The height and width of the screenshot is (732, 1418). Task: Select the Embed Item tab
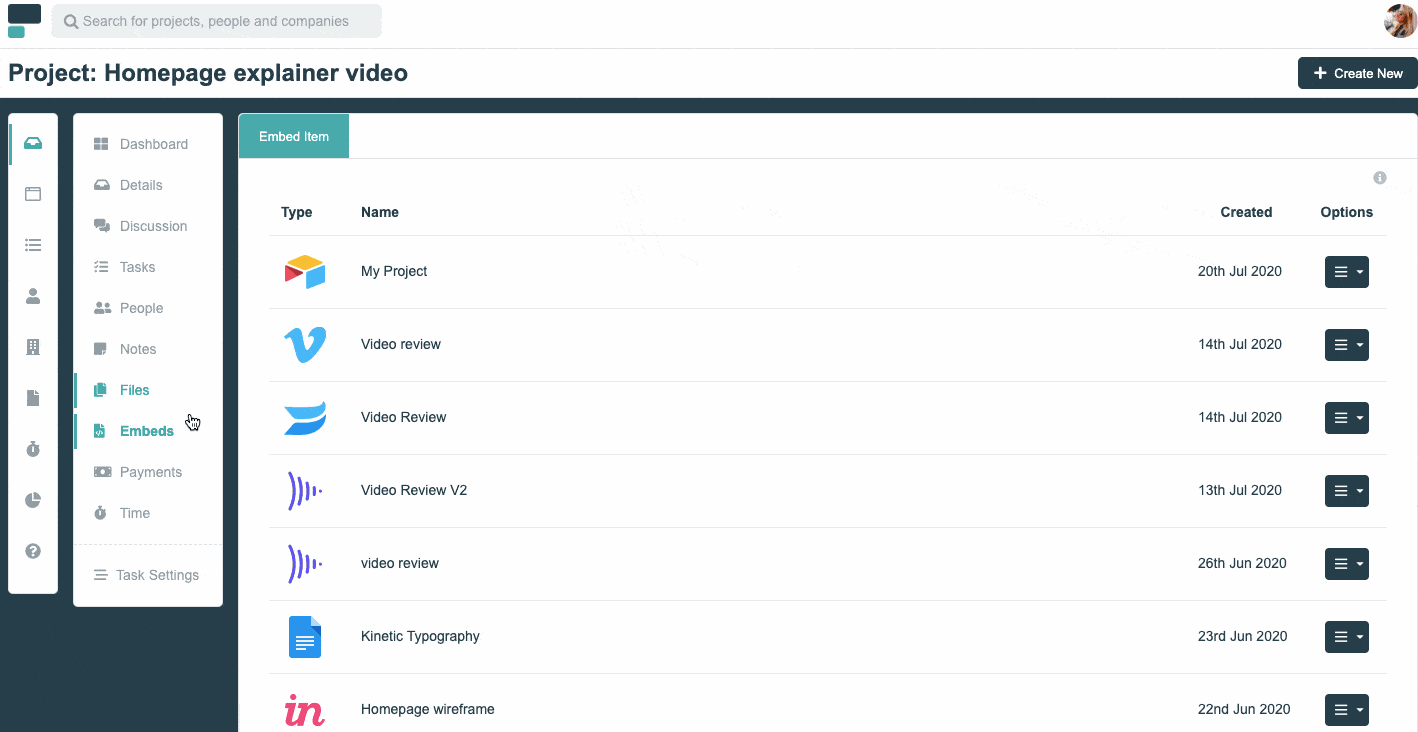pyautogui.click(x=294, y=136)
